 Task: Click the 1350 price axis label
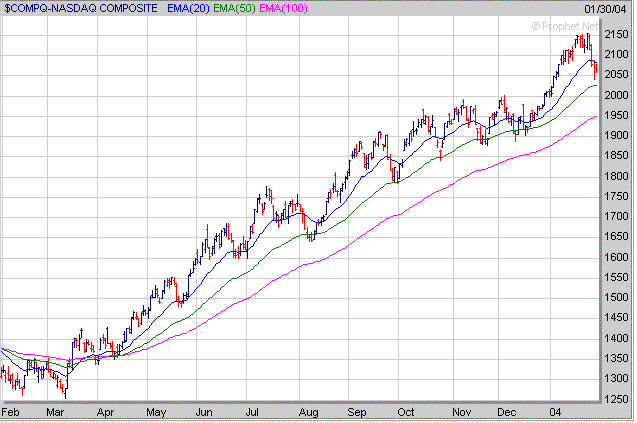(x=616, y=358)
